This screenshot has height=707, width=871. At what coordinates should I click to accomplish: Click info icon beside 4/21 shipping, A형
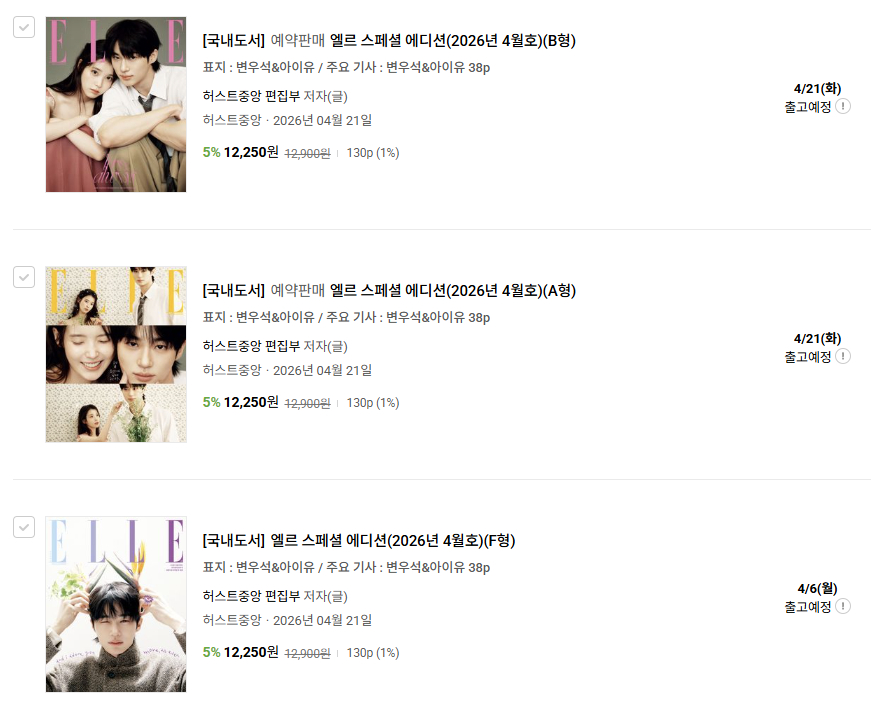click(x=843, y=356)
